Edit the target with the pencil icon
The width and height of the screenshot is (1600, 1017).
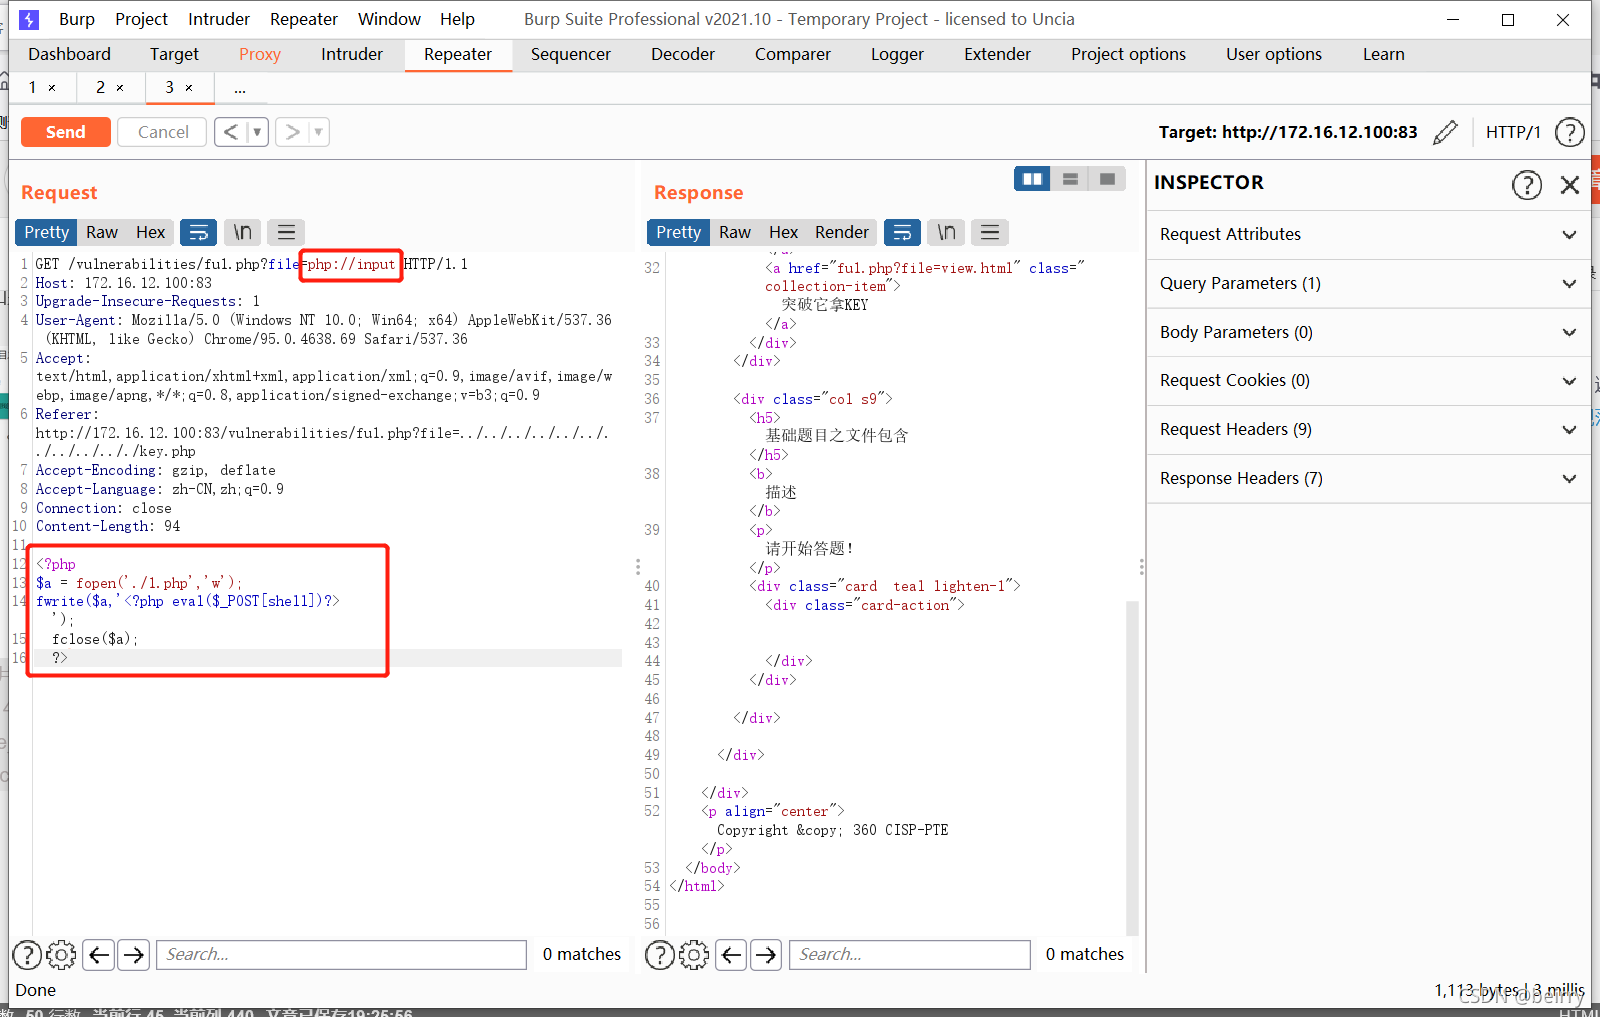point(1445,132)
